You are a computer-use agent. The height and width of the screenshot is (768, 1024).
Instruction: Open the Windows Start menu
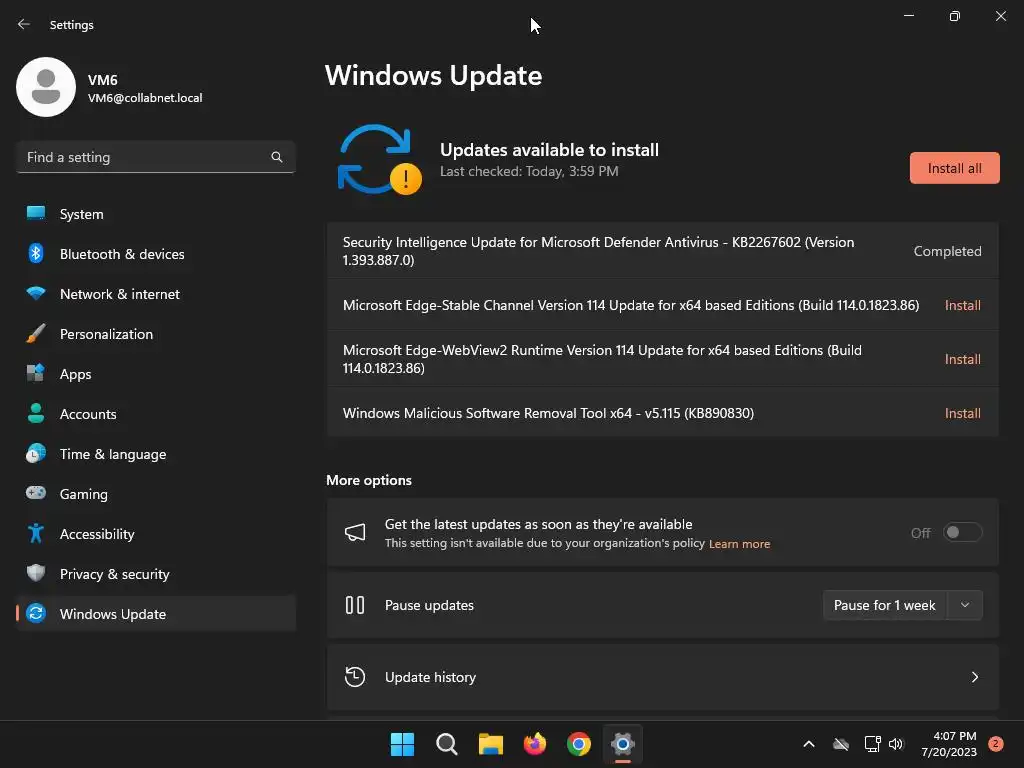click(x=402, y=744)
